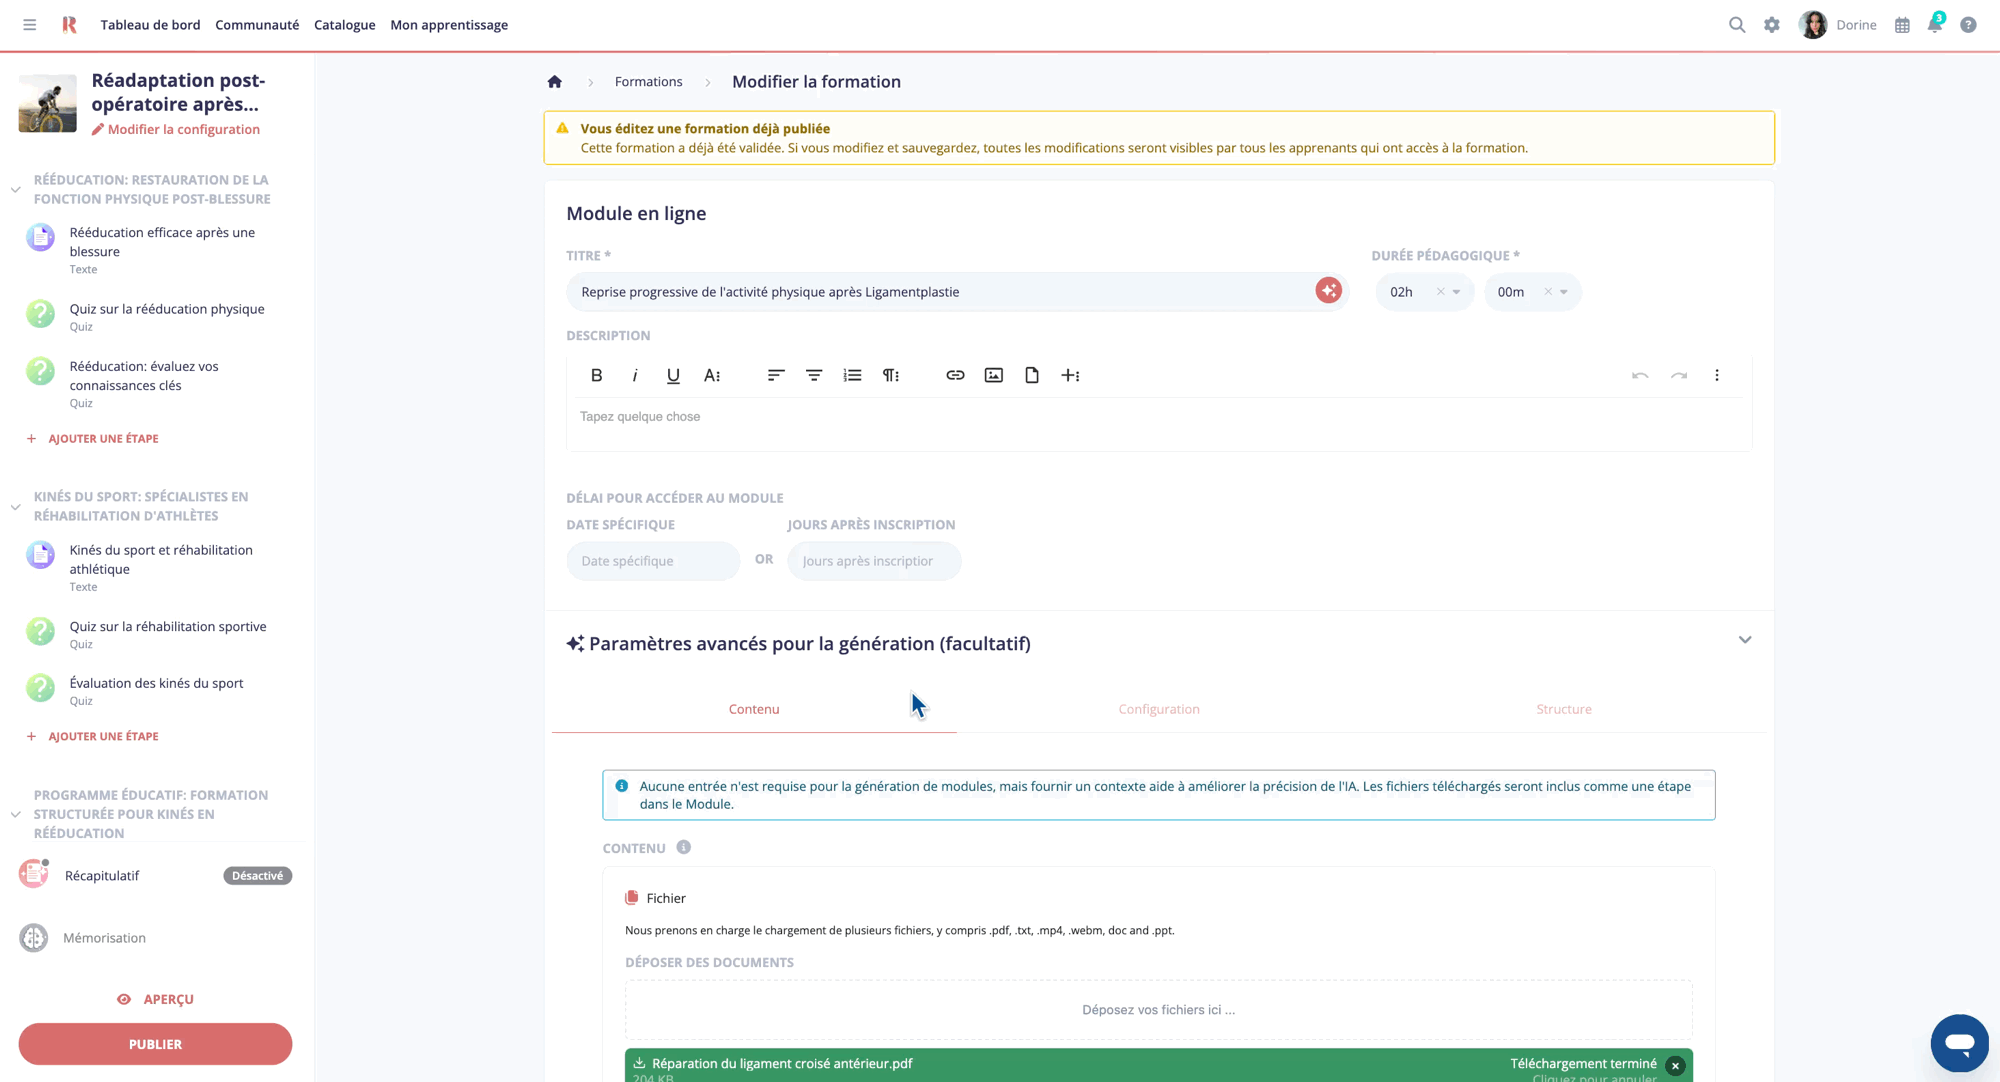Collapse the Paramètres avancés panel chevron
Viewport: 2000px width, 1082px height.
(x=1745, y=639)
